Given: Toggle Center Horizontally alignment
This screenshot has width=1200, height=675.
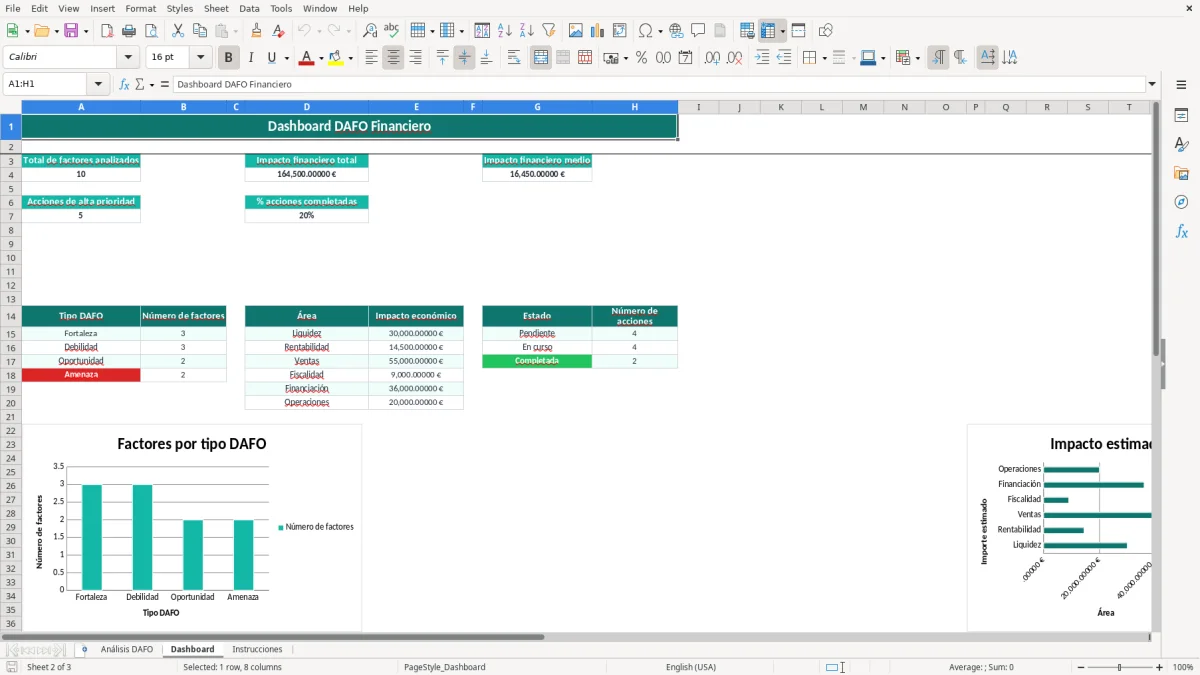Looking at the screenshot, I should coord(393,58).
